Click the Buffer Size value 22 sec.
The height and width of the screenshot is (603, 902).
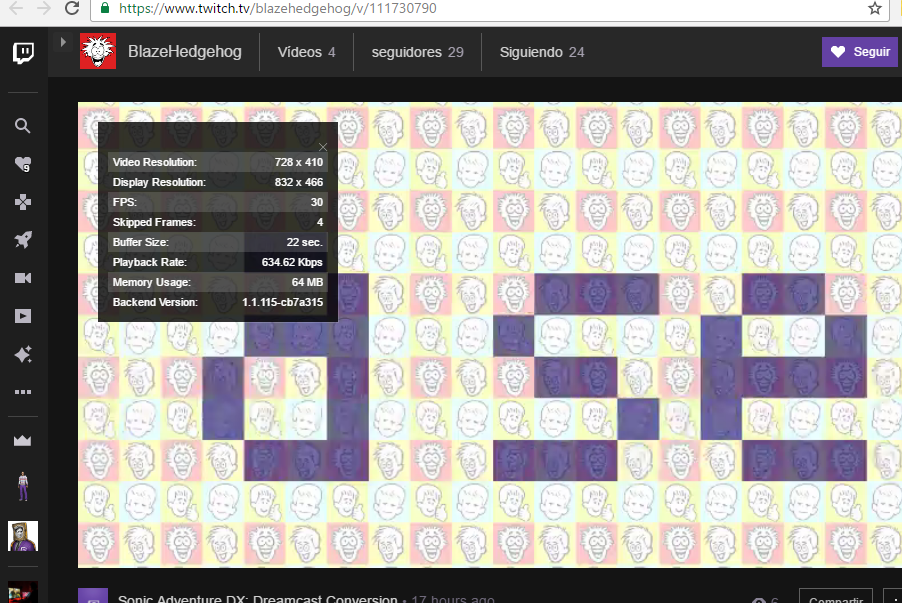point(304,242)
